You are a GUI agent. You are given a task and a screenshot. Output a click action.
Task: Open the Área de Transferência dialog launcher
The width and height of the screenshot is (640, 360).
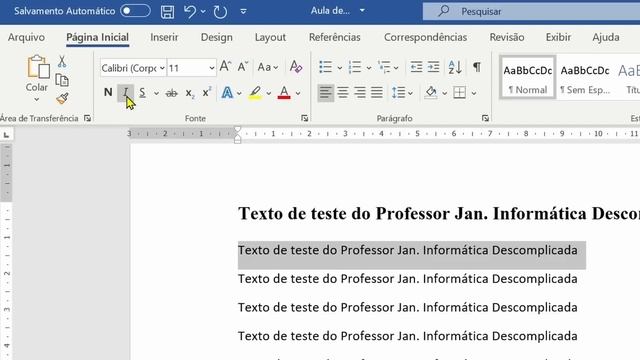pos(87,118)
